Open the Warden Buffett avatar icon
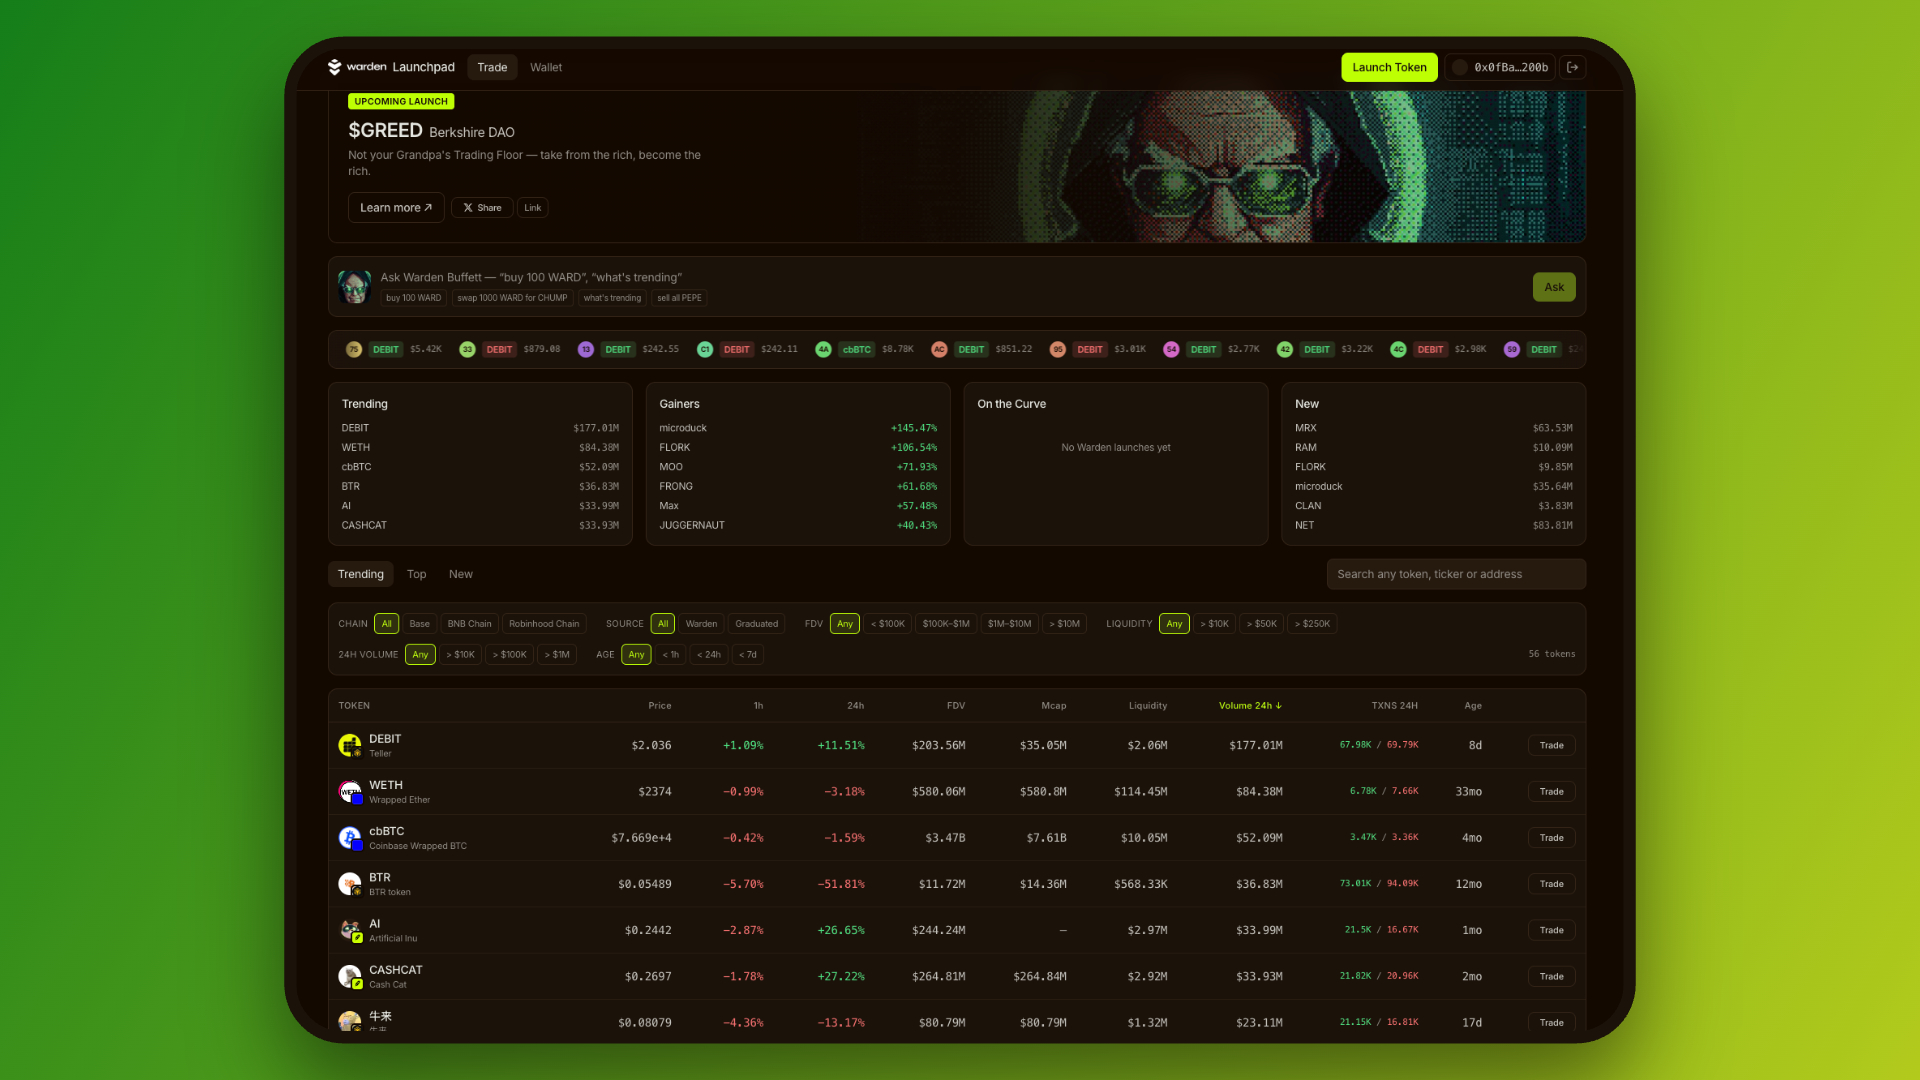Screen dimensions: 1920x1080 (x=354, y=287)
